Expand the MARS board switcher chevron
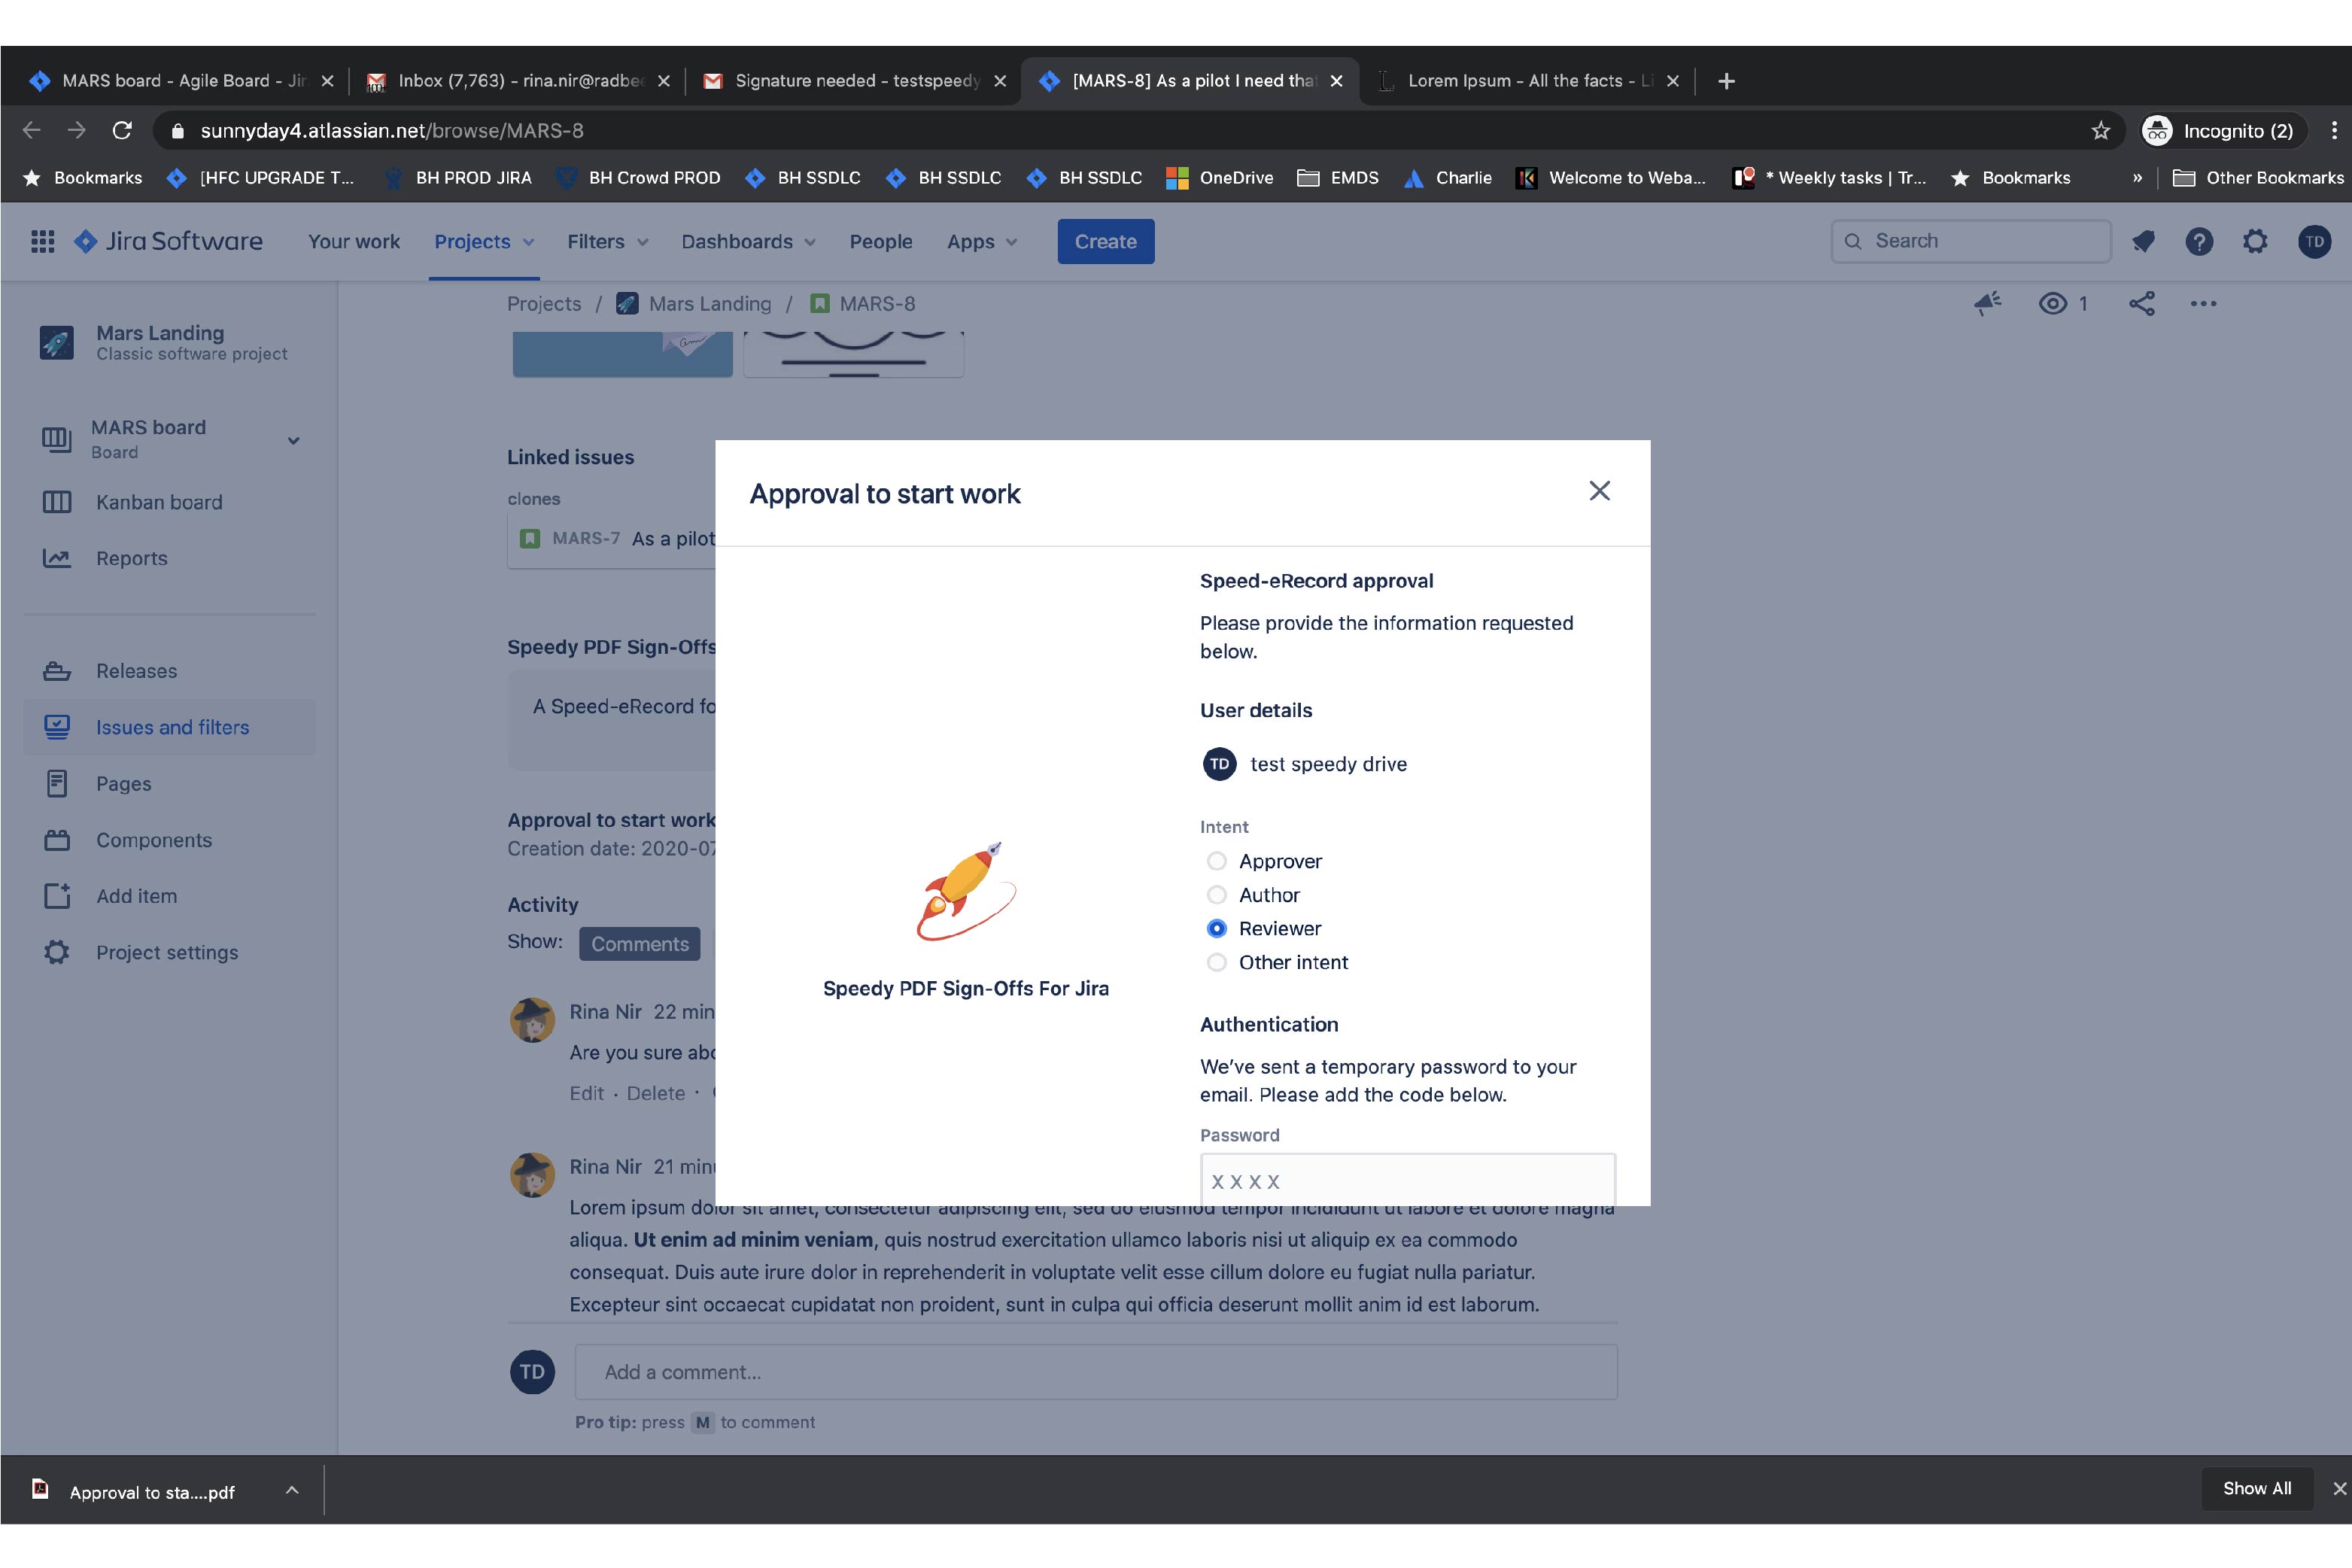This screenshot has width=2352, height=1568. point(293,440)
